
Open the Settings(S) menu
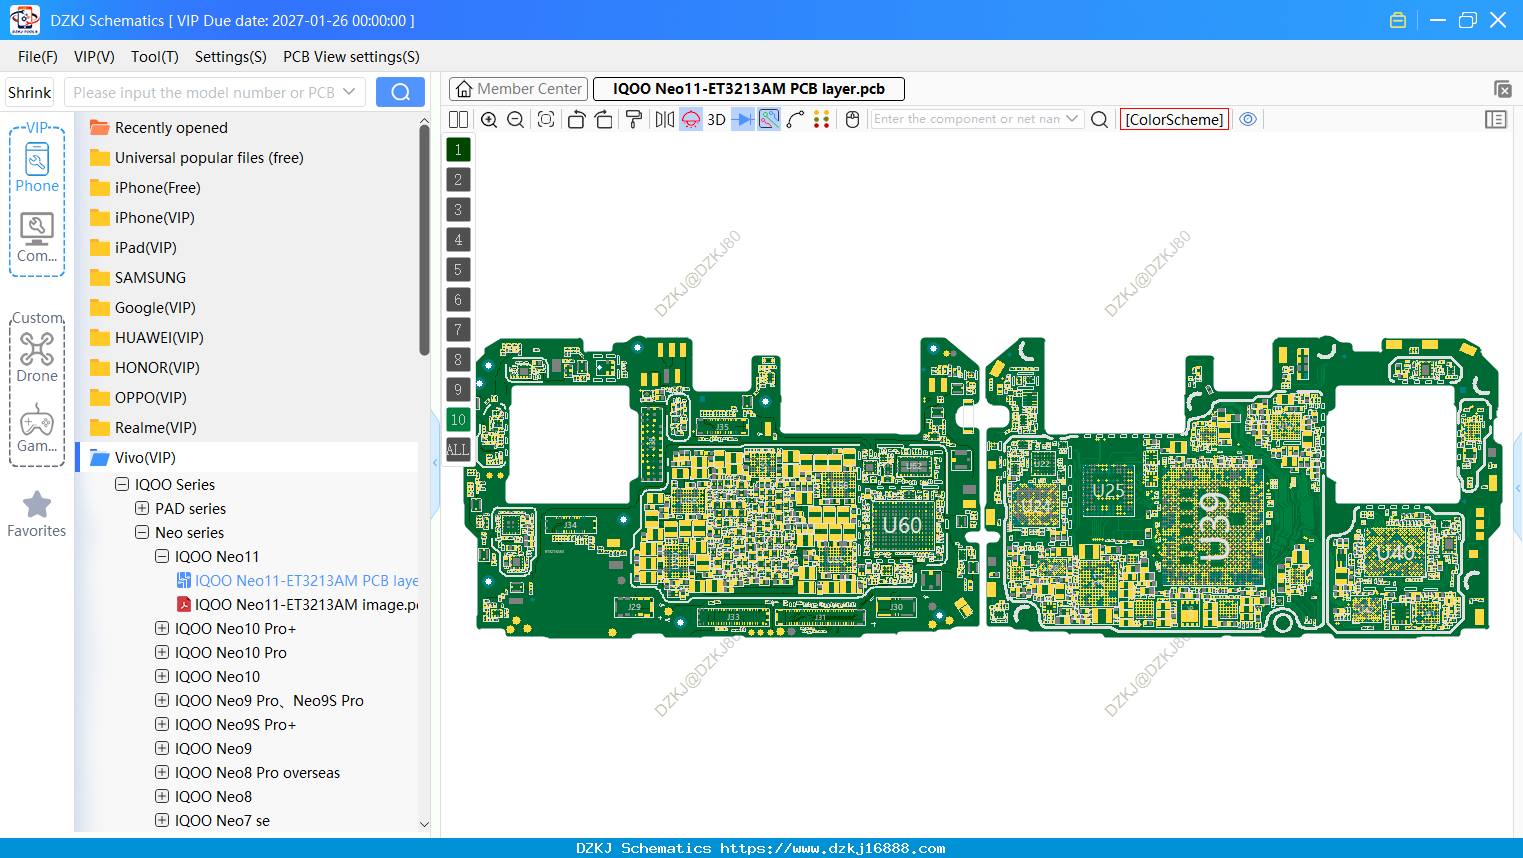(x=231, y=57)
